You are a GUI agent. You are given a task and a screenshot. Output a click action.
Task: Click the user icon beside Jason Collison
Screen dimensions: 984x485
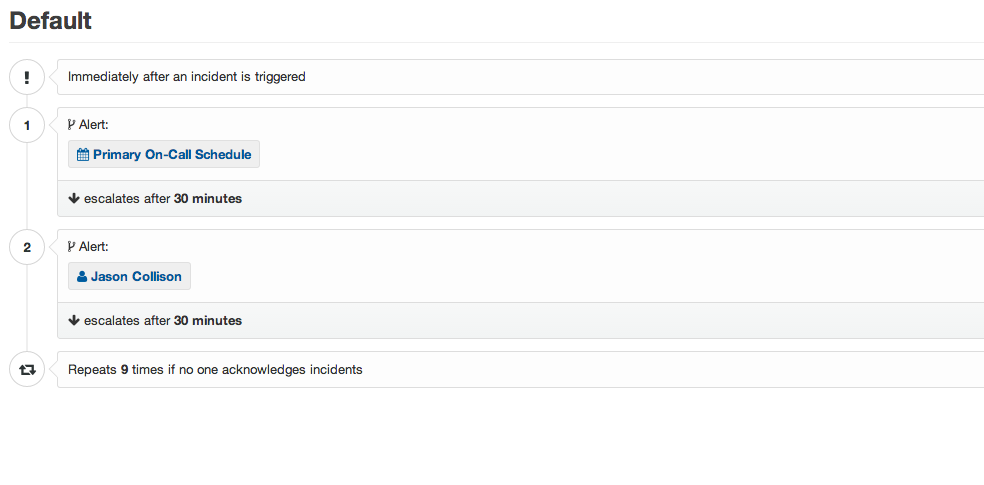[x=82, y=277]
